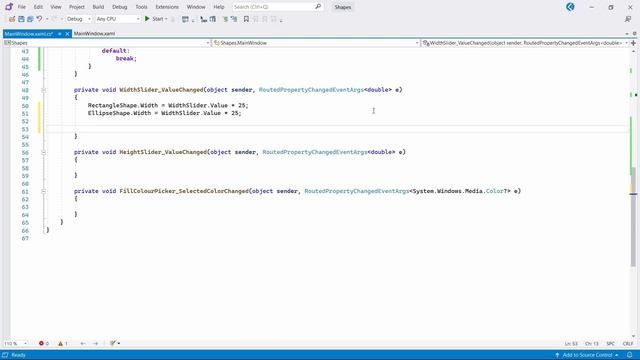Image resolution: width=640 pixels, height=360 pixels.
Task: Click the Visual Studio logo icon
Action: tap(9, 7)
